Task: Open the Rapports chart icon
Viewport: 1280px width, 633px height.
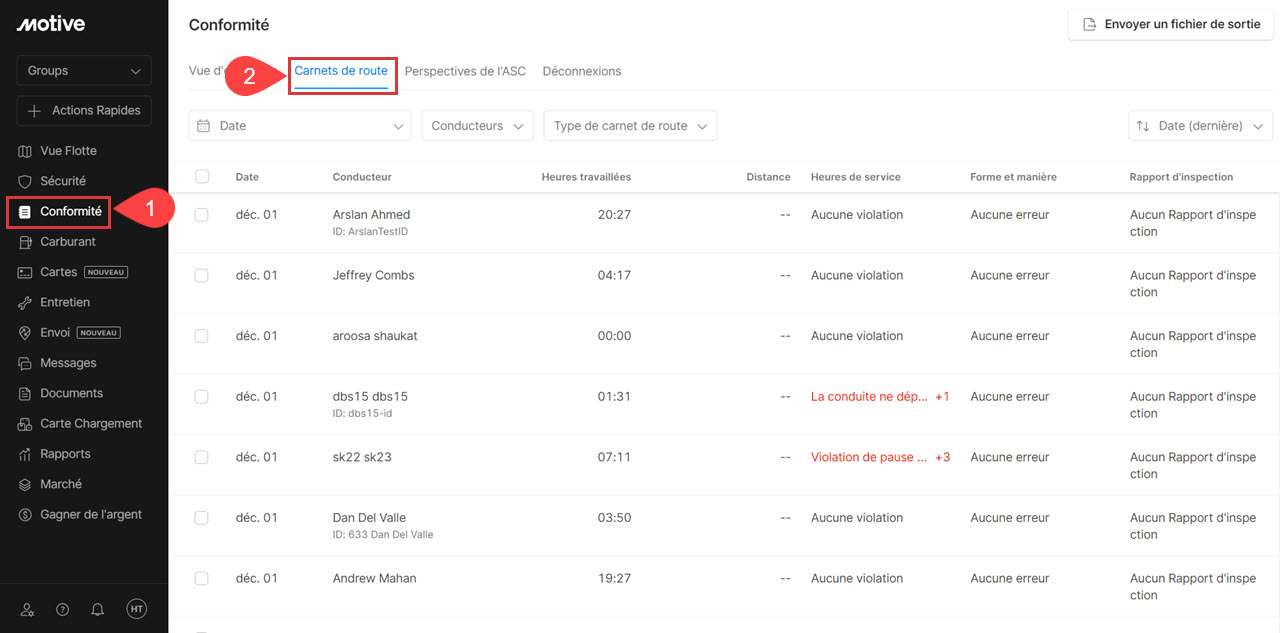Action: (x=26, y=454)
